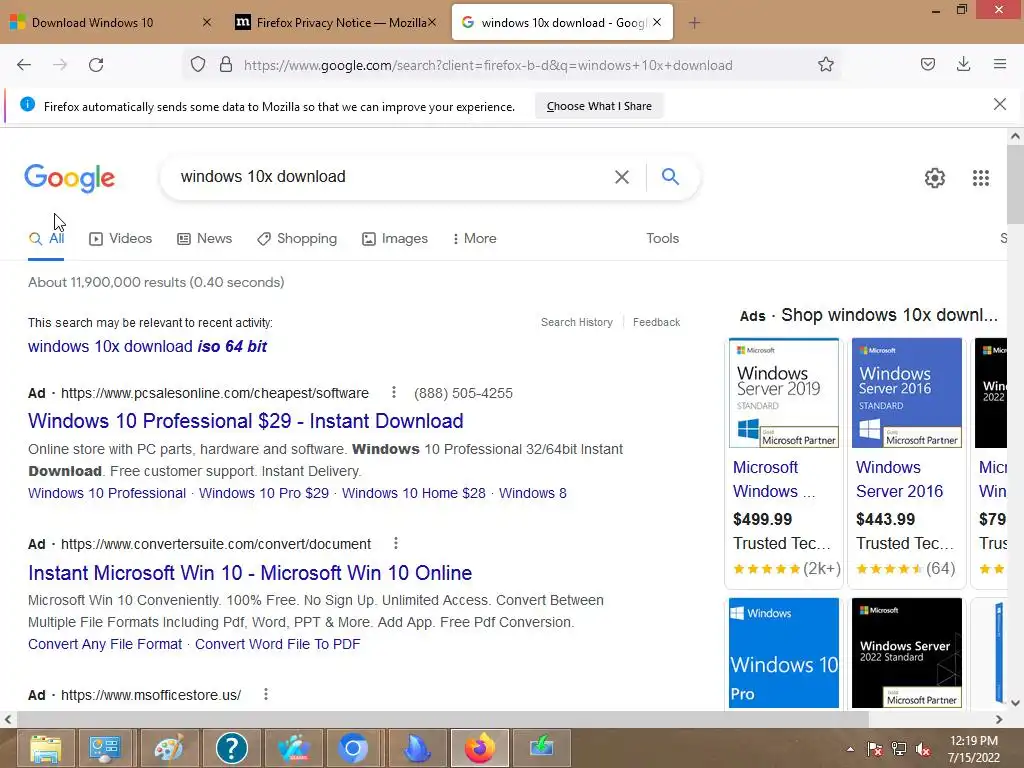
Task: Click the Feedback link
Action: click(x=656, y=322)
